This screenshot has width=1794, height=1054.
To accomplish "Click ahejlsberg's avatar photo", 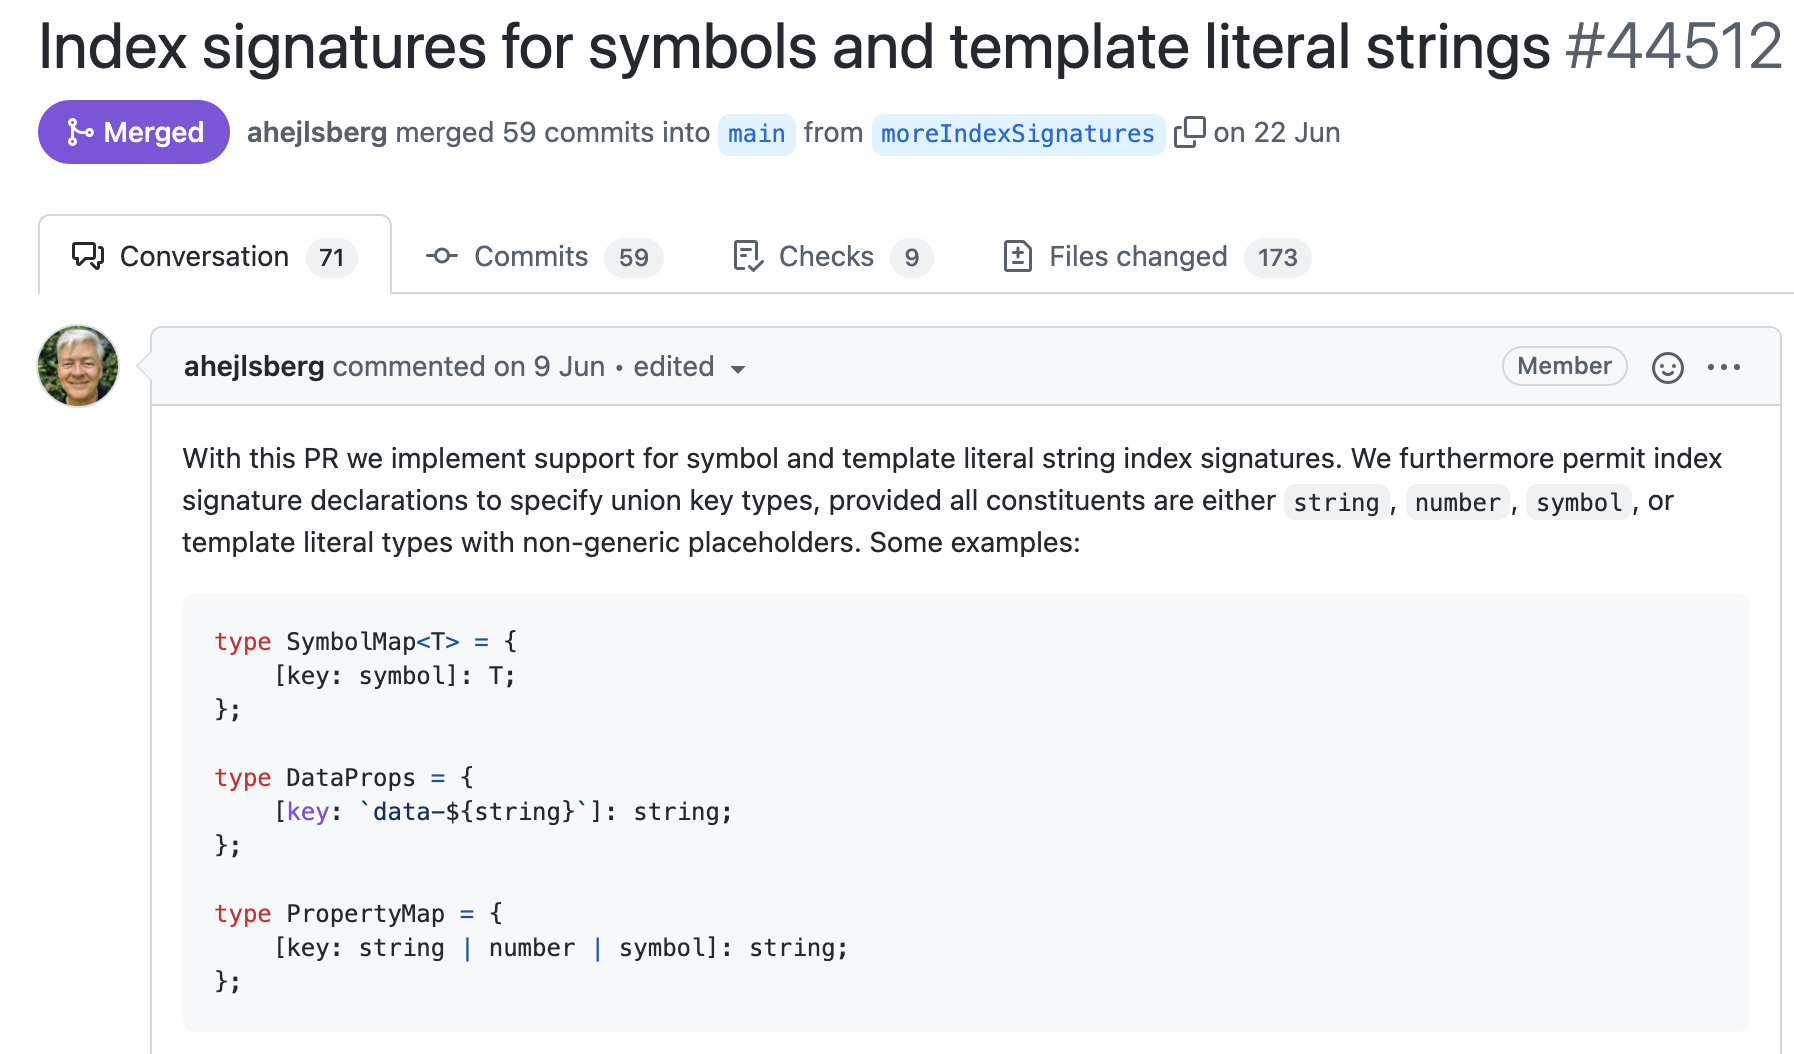I will [78, 366].
